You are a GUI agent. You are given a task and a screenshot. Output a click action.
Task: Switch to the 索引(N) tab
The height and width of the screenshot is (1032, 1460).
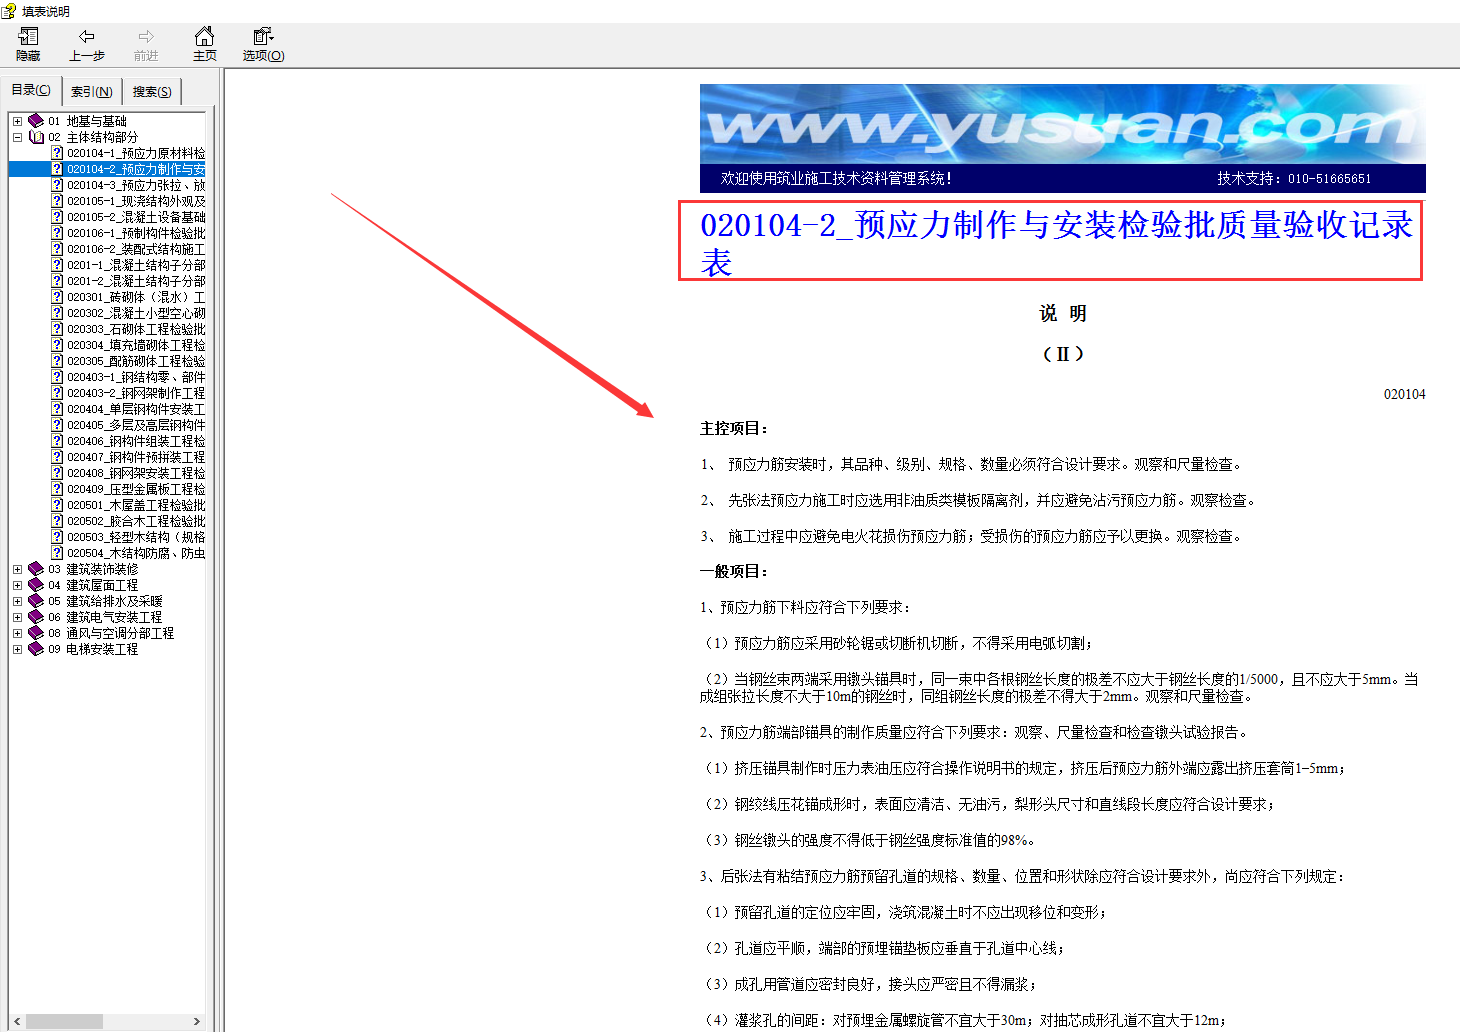[92, 91]
